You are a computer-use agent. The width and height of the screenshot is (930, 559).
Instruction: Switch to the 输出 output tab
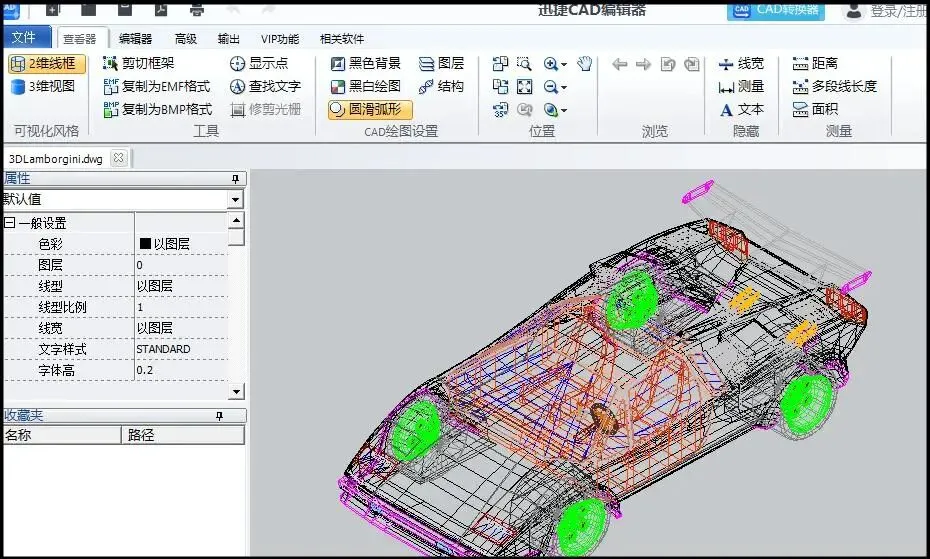(229, 39)
